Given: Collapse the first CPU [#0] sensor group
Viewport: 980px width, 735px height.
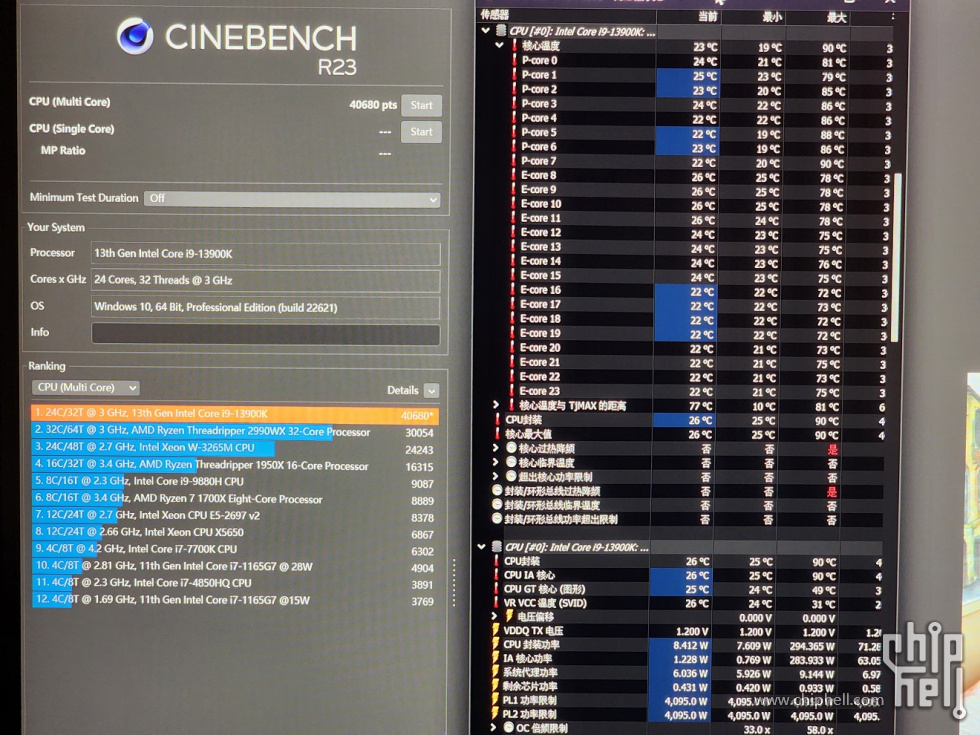Looking at the screenshot, I should [x=486, y=30].
